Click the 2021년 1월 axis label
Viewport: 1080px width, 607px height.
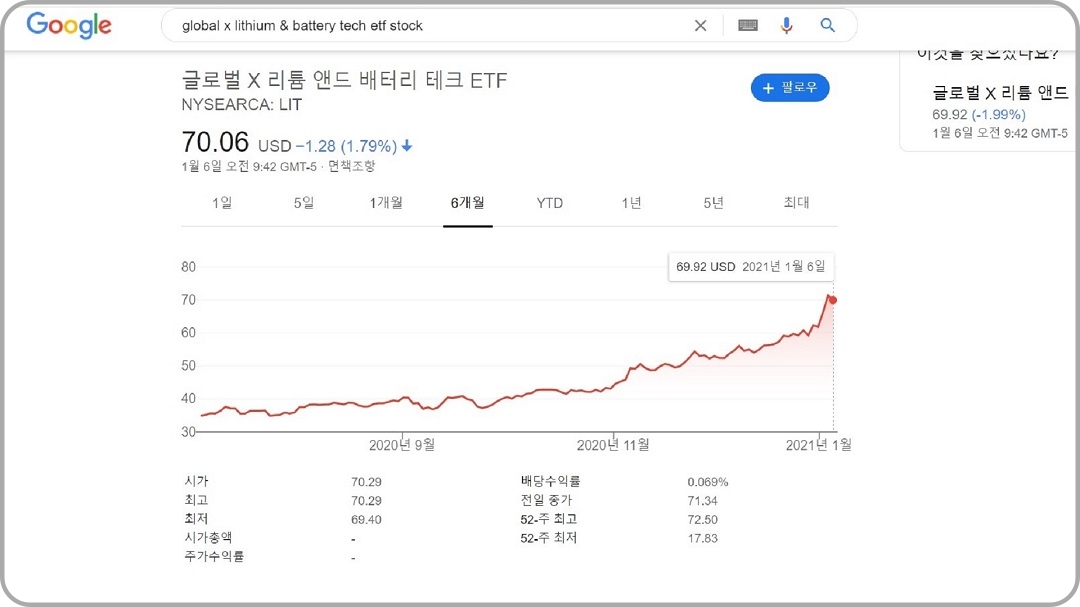pyautogui.click(x=818, y=445)
